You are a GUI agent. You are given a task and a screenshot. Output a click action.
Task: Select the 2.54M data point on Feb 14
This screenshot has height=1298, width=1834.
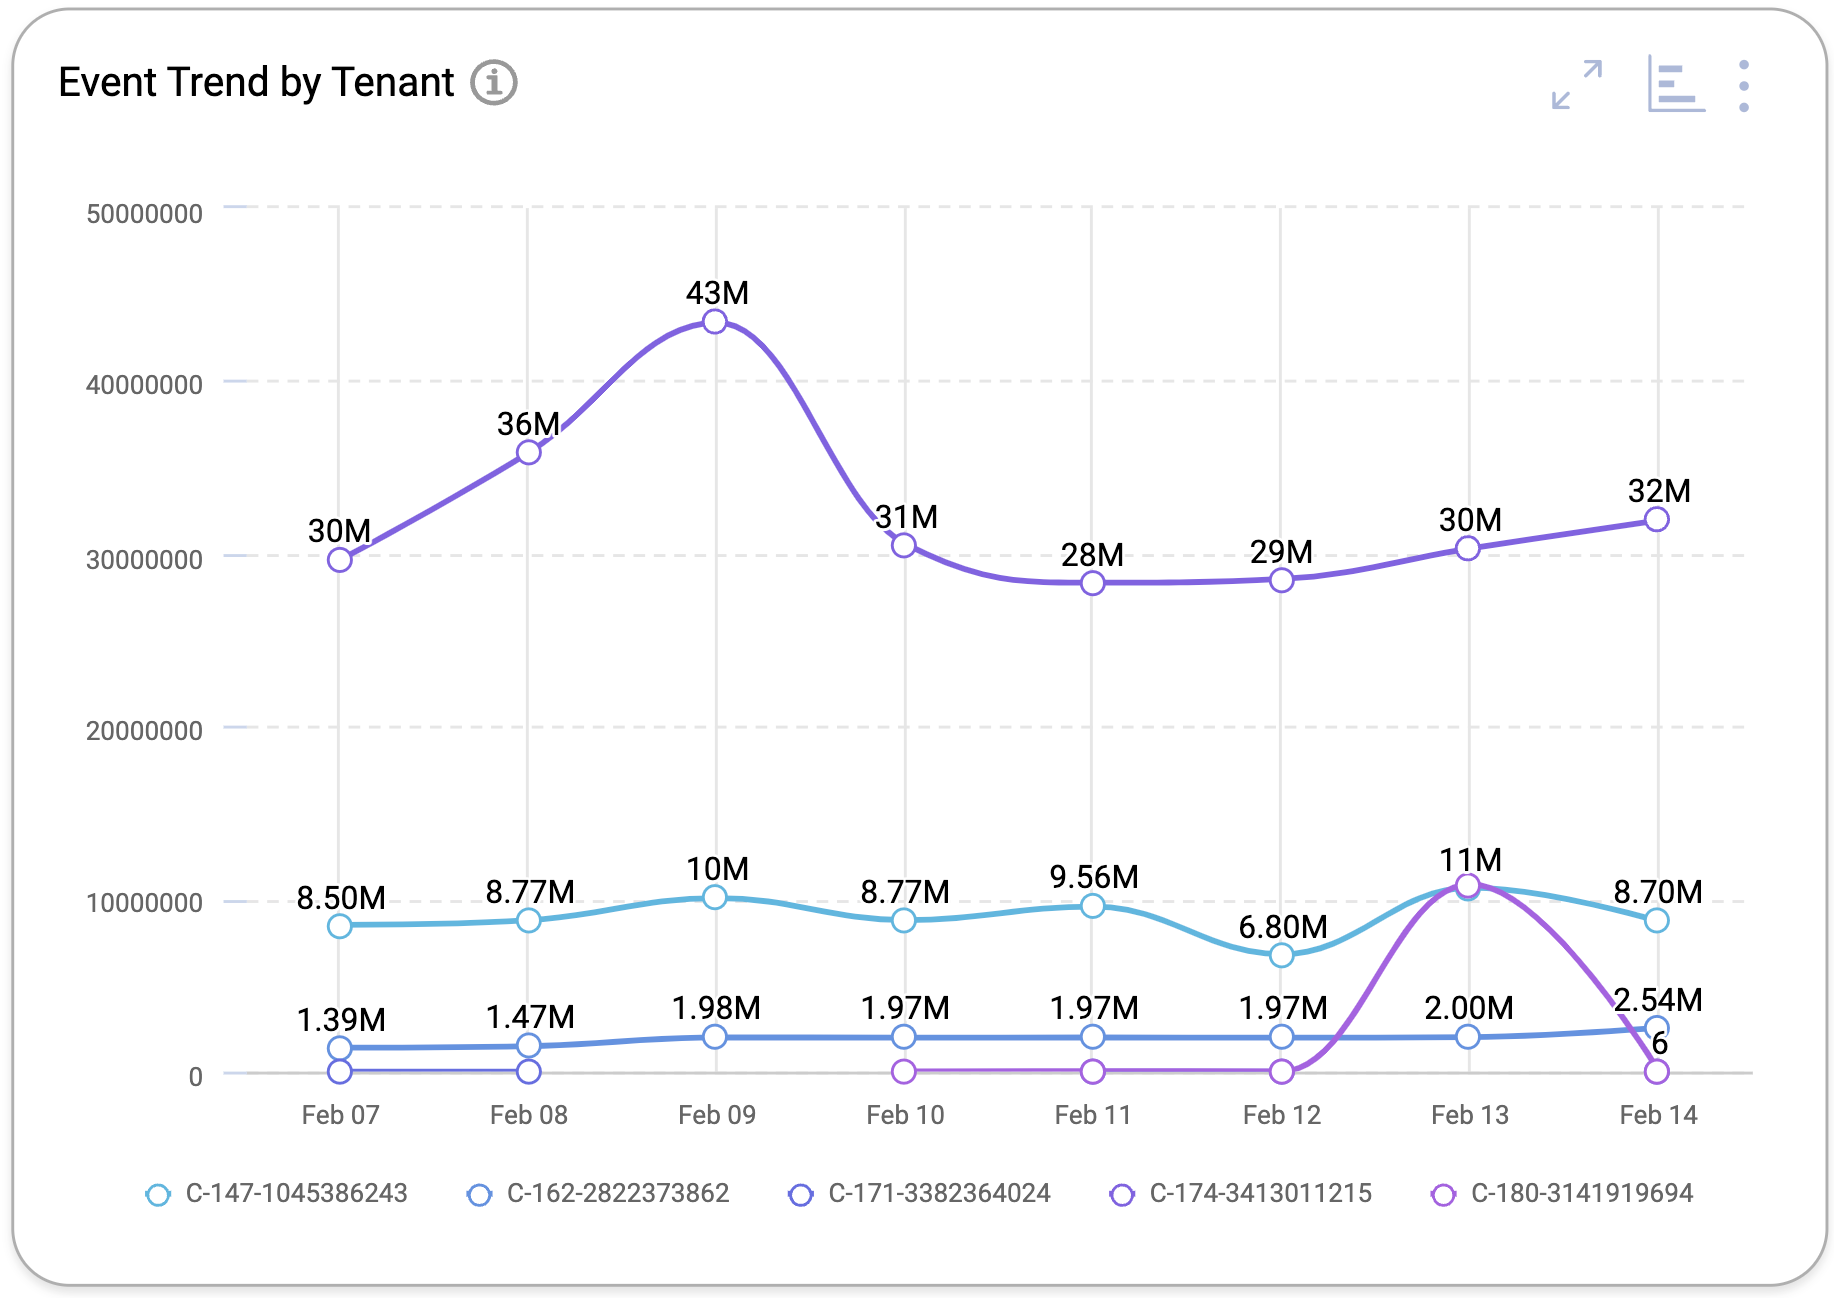tap(1657, 1027)
